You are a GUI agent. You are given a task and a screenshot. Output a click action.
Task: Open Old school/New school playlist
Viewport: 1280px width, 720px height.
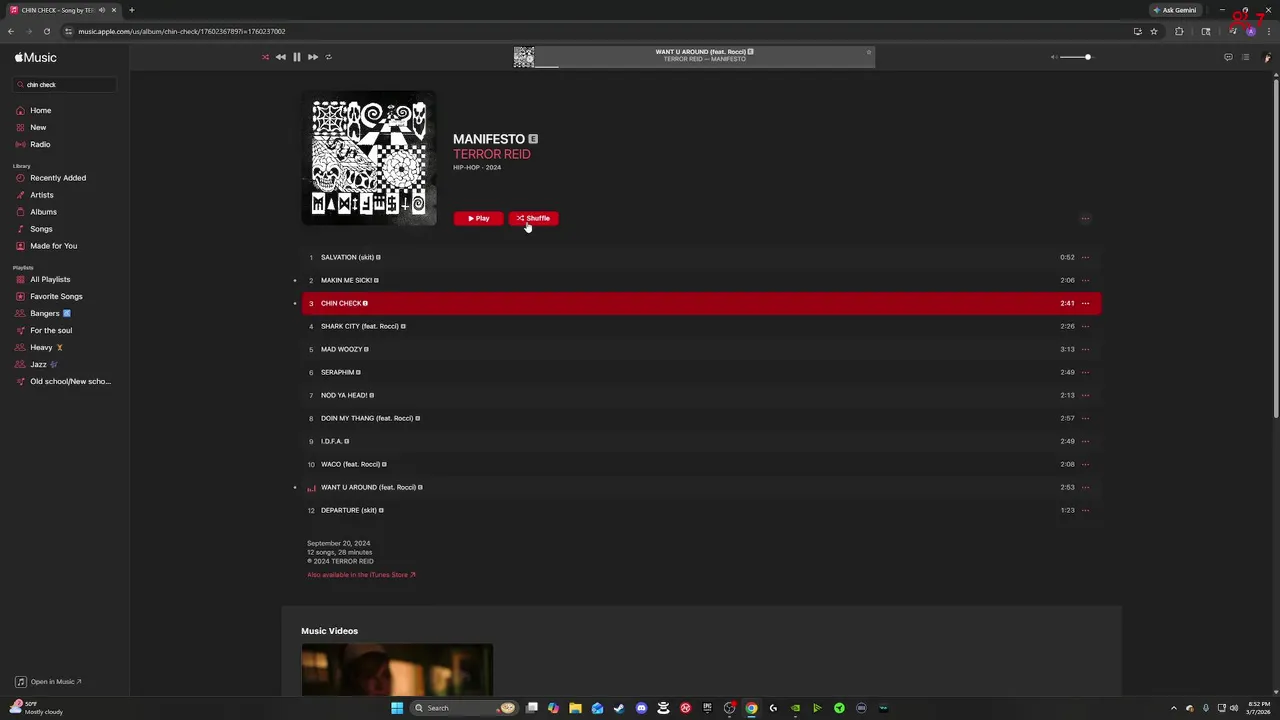pos(70,382)
